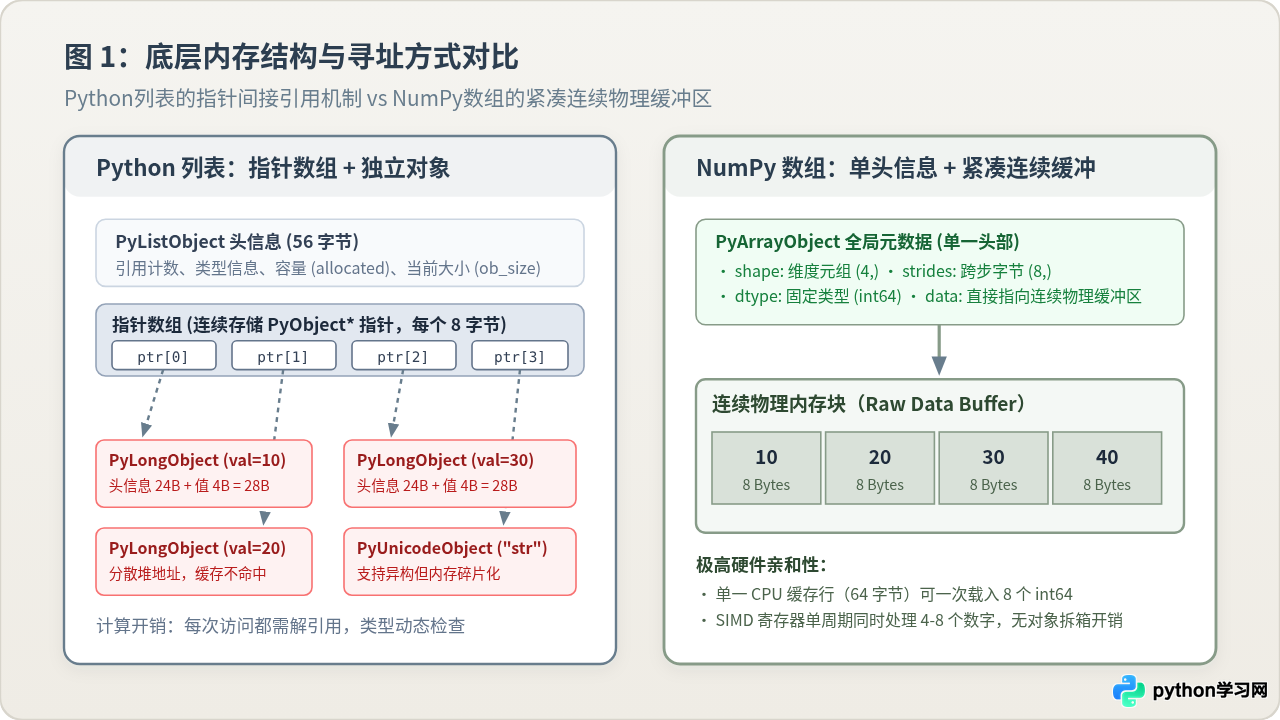Image resolution: width=1280 pixels, height=720 pixels.
Task: Click the 连续物理内存块 (Raw Data Buffer) title
Action: [x=868, y=404]
